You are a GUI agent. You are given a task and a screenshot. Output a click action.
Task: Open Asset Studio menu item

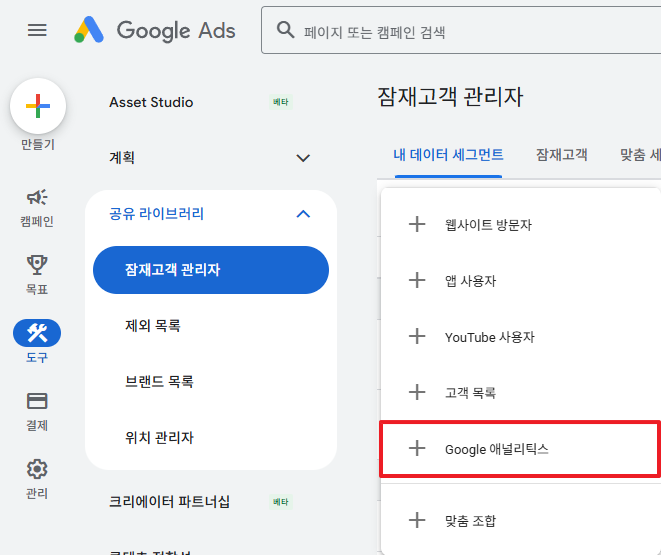click(x=151, y=102)
